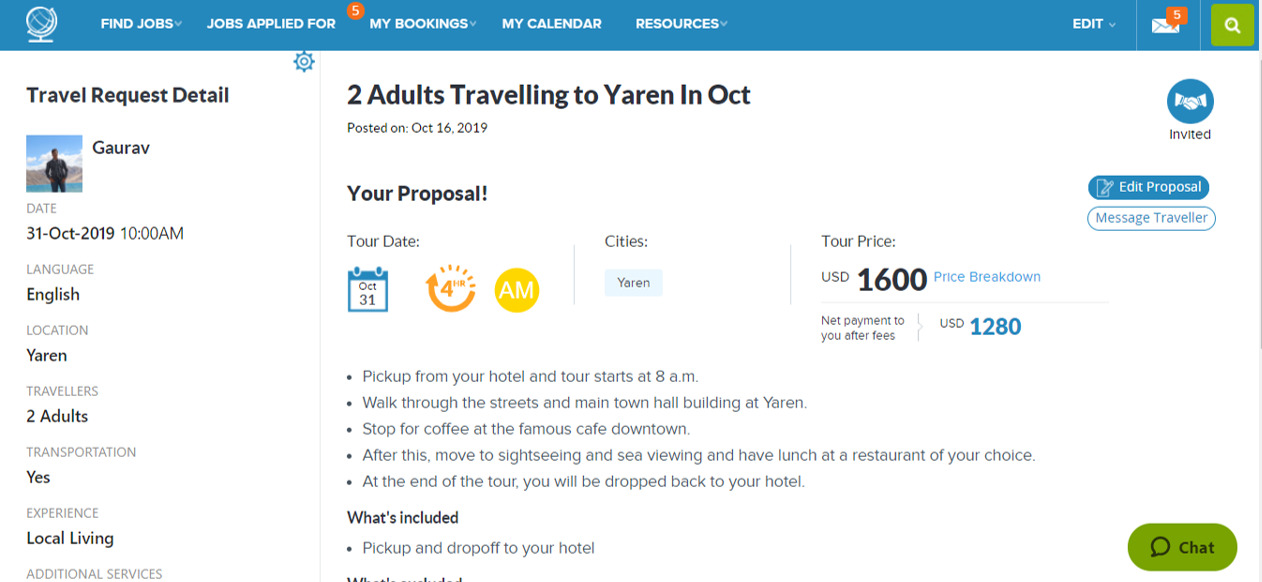This screenshot has height=582, width=1262.
Task: Click the Message Traveller button
Action: [x=1151, y=218]
